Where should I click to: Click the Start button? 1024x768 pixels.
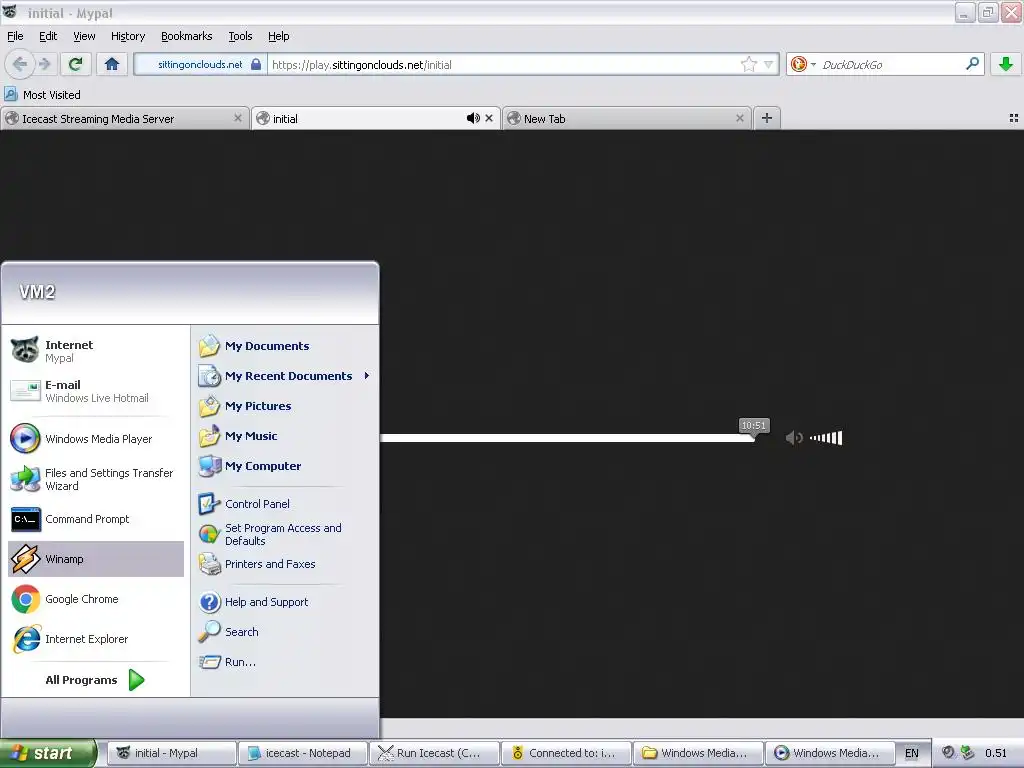(x=48, y=753)
